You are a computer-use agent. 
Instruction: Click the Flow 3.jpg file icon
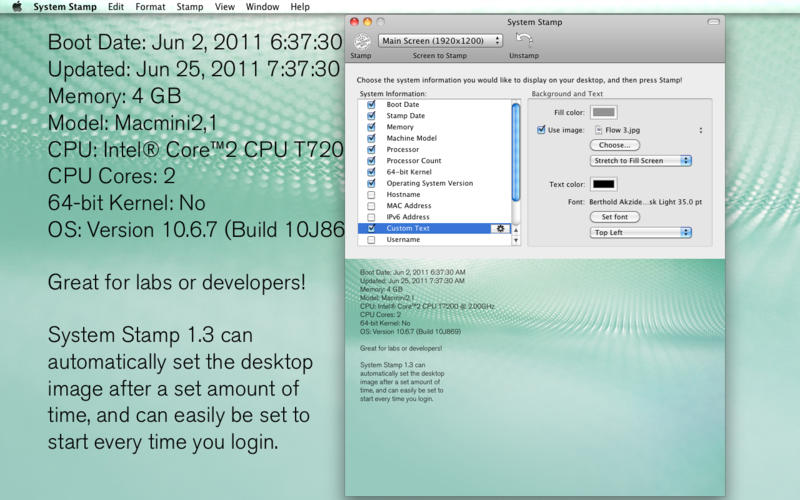pos(596,130)
